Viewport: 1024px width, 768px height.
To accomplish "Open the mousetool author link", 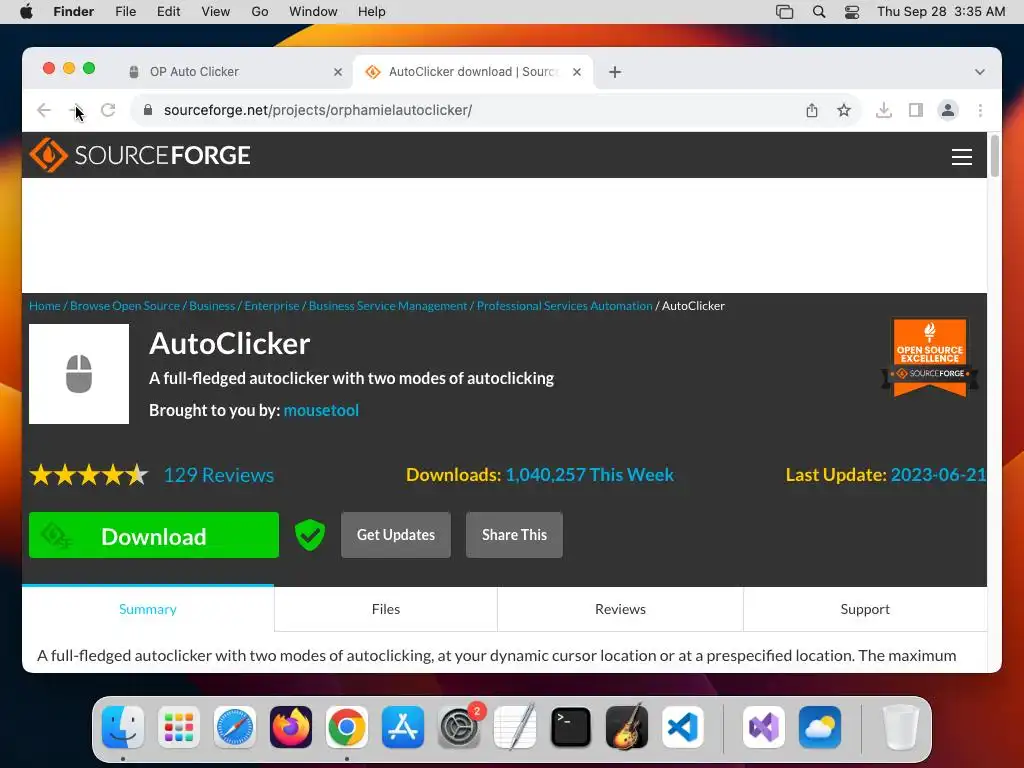I will pos(321,410).
